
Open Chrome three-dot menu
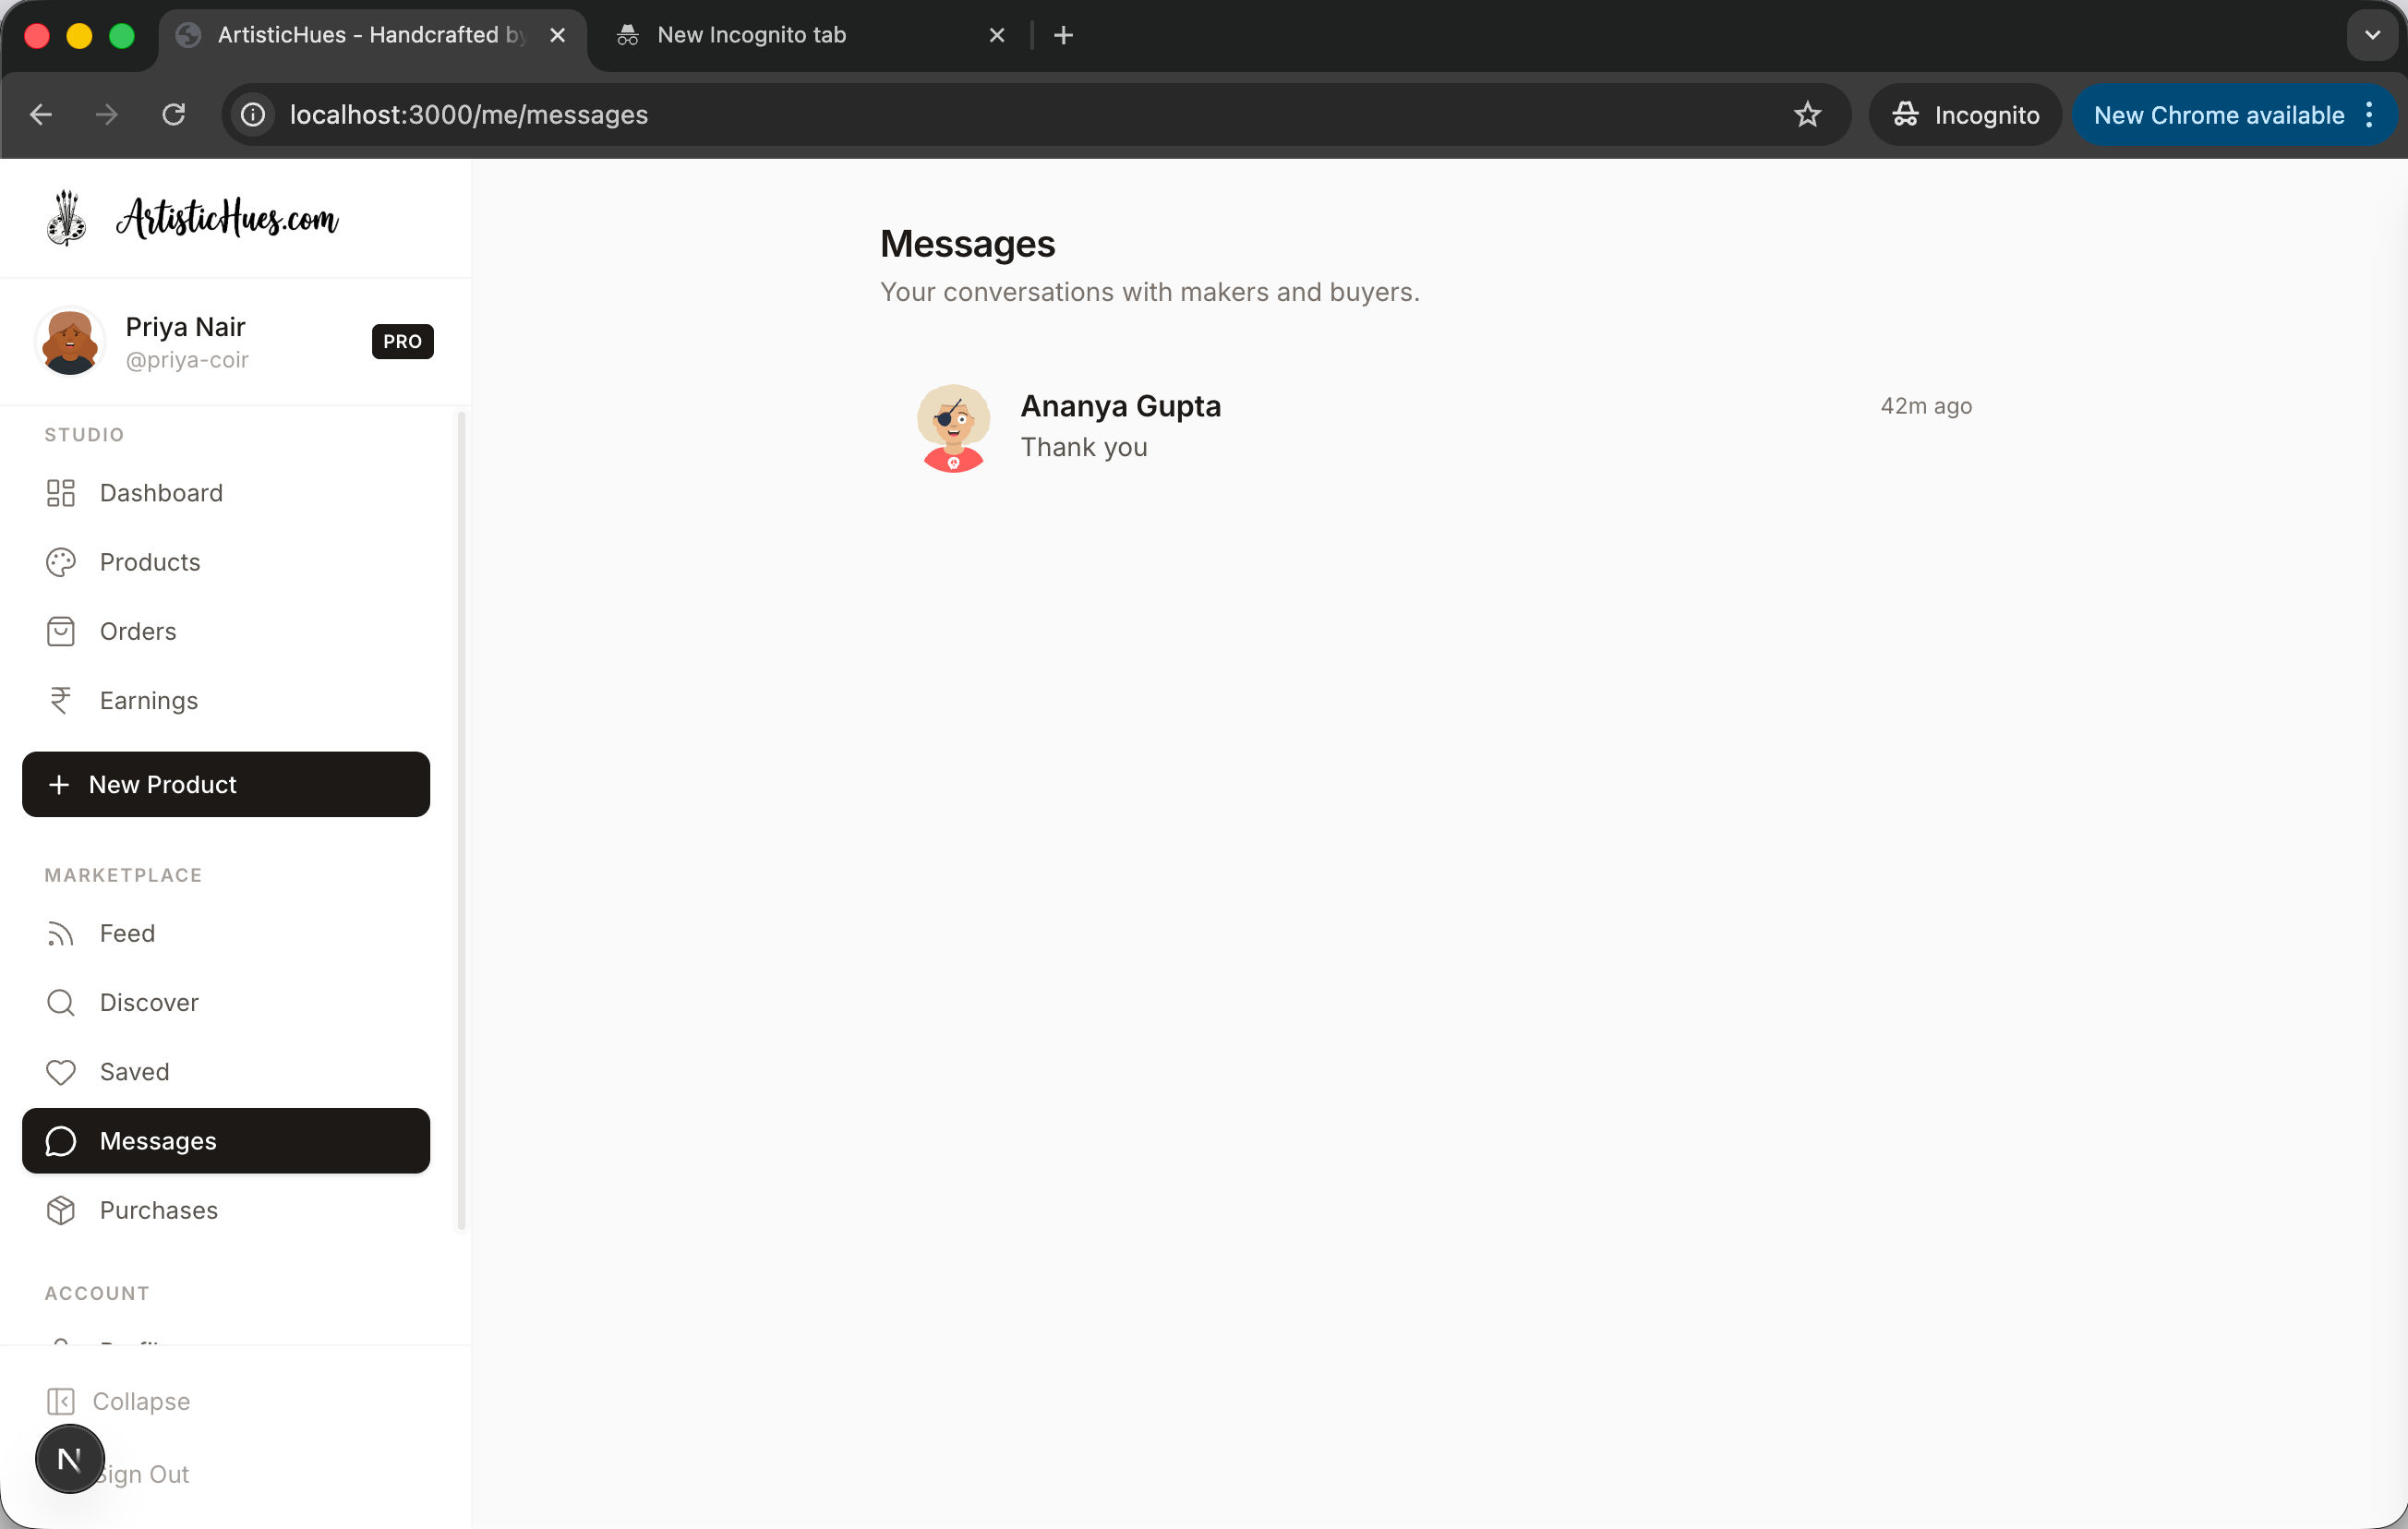(x=2368, y=115)
